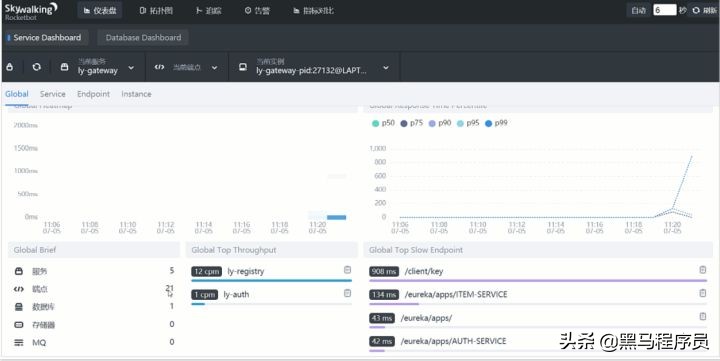The height and width of the screenshot is (361, 720).
Task: Click the 43 ms badge
Action: (382, 318)
